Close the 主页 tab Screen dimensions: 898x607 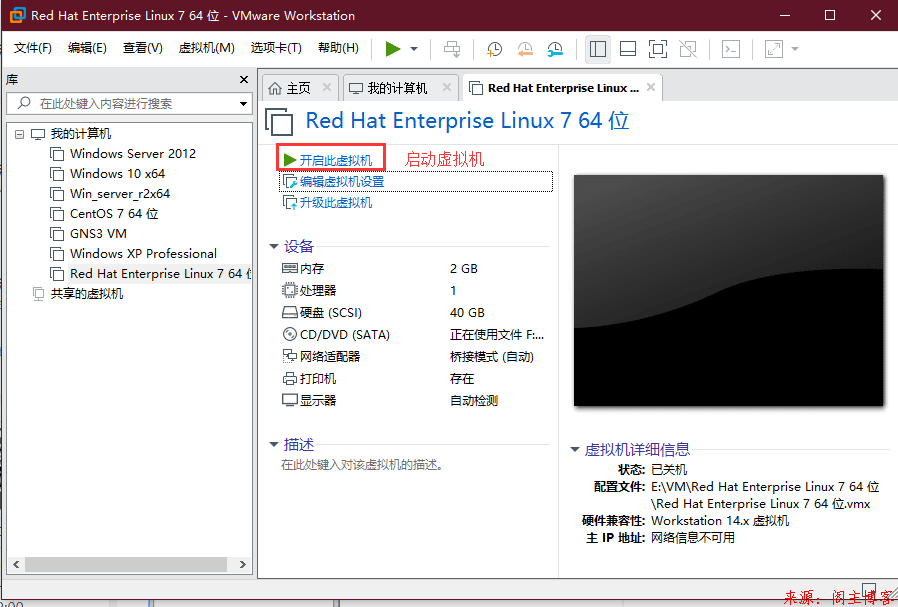(327, 88)
